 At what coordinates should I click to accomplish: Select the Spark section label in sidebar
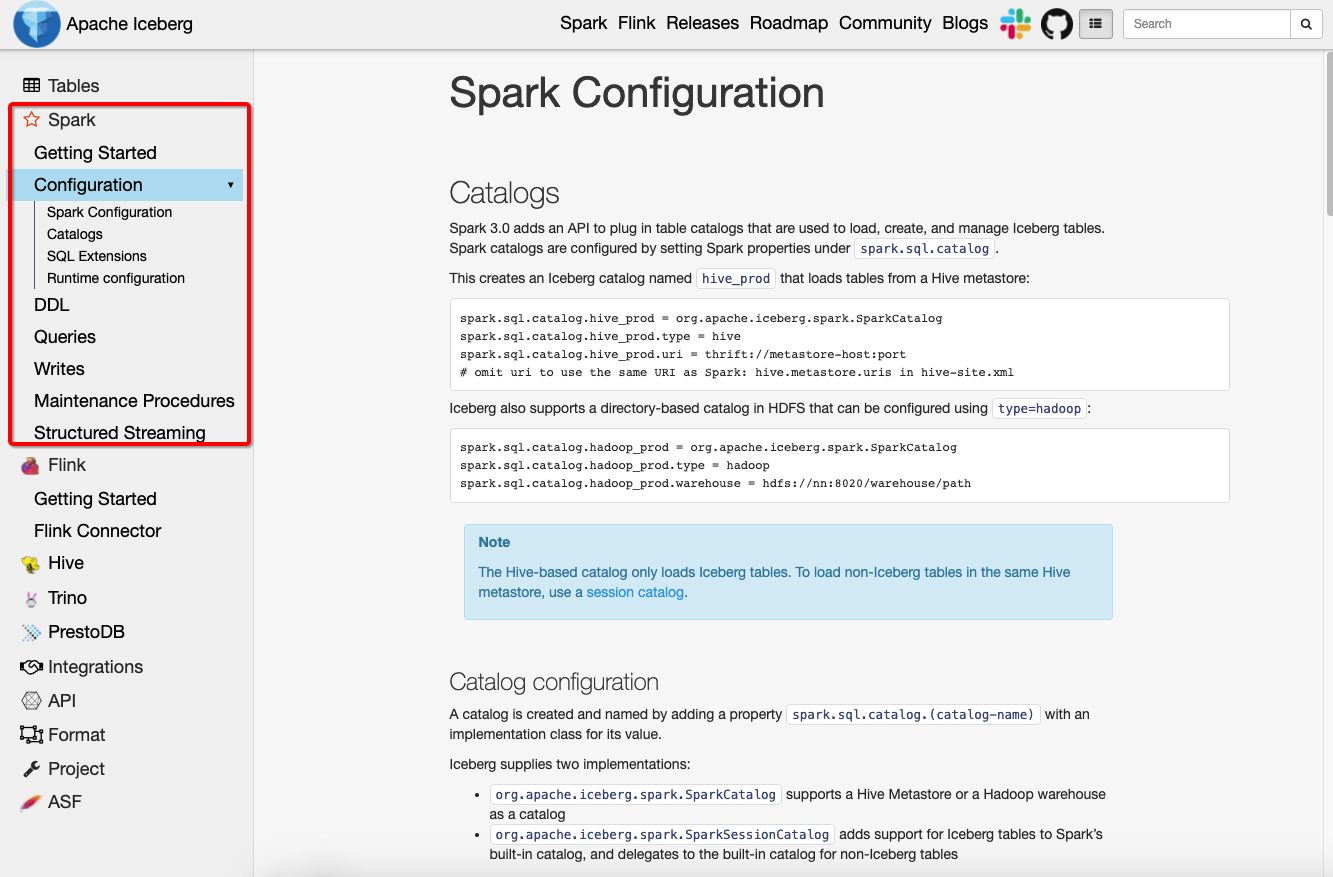click(x=72, y=120)
